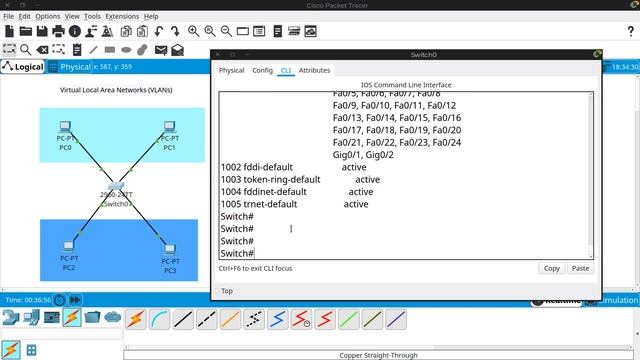This screenshot has width=640, height=360.
Task: Add a Complex PDU open envelope
Action: [178, 50]
